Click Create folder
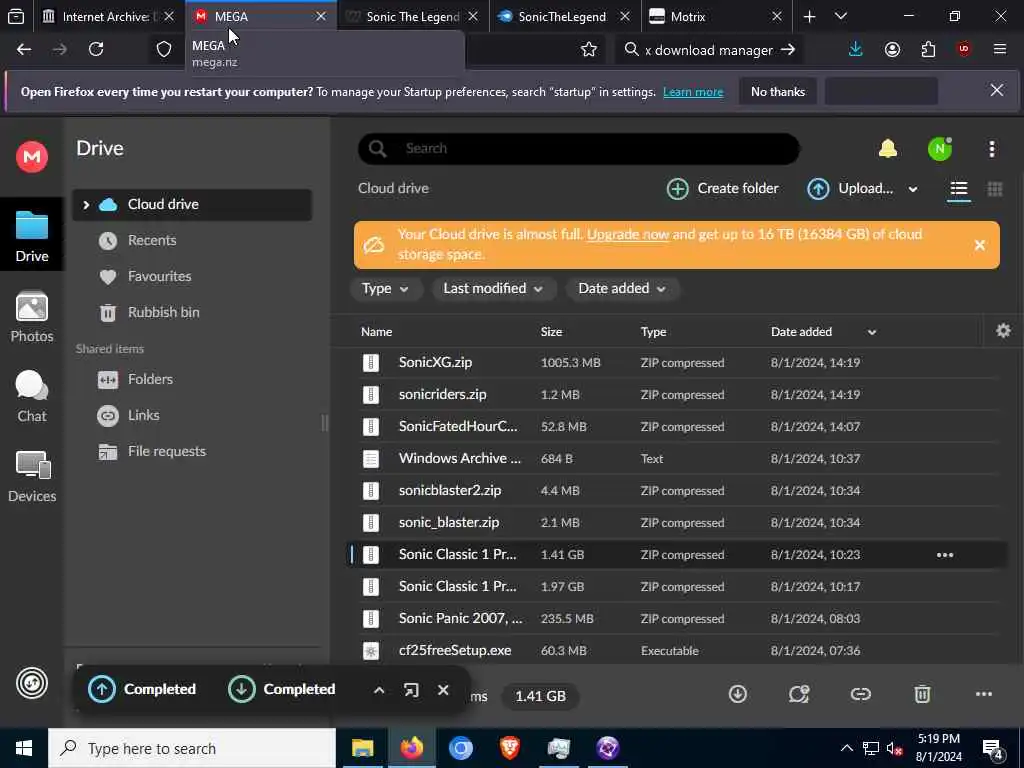This screenshot has width=1024, height=768. click(722, 189)
